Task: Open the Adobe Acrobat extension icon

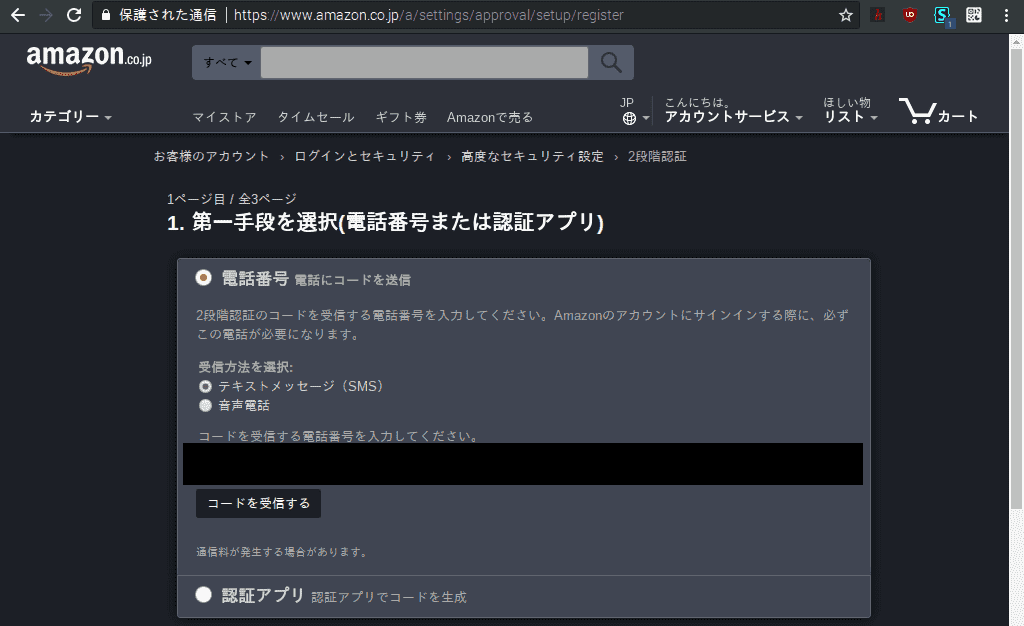Action: pos(878,15)
